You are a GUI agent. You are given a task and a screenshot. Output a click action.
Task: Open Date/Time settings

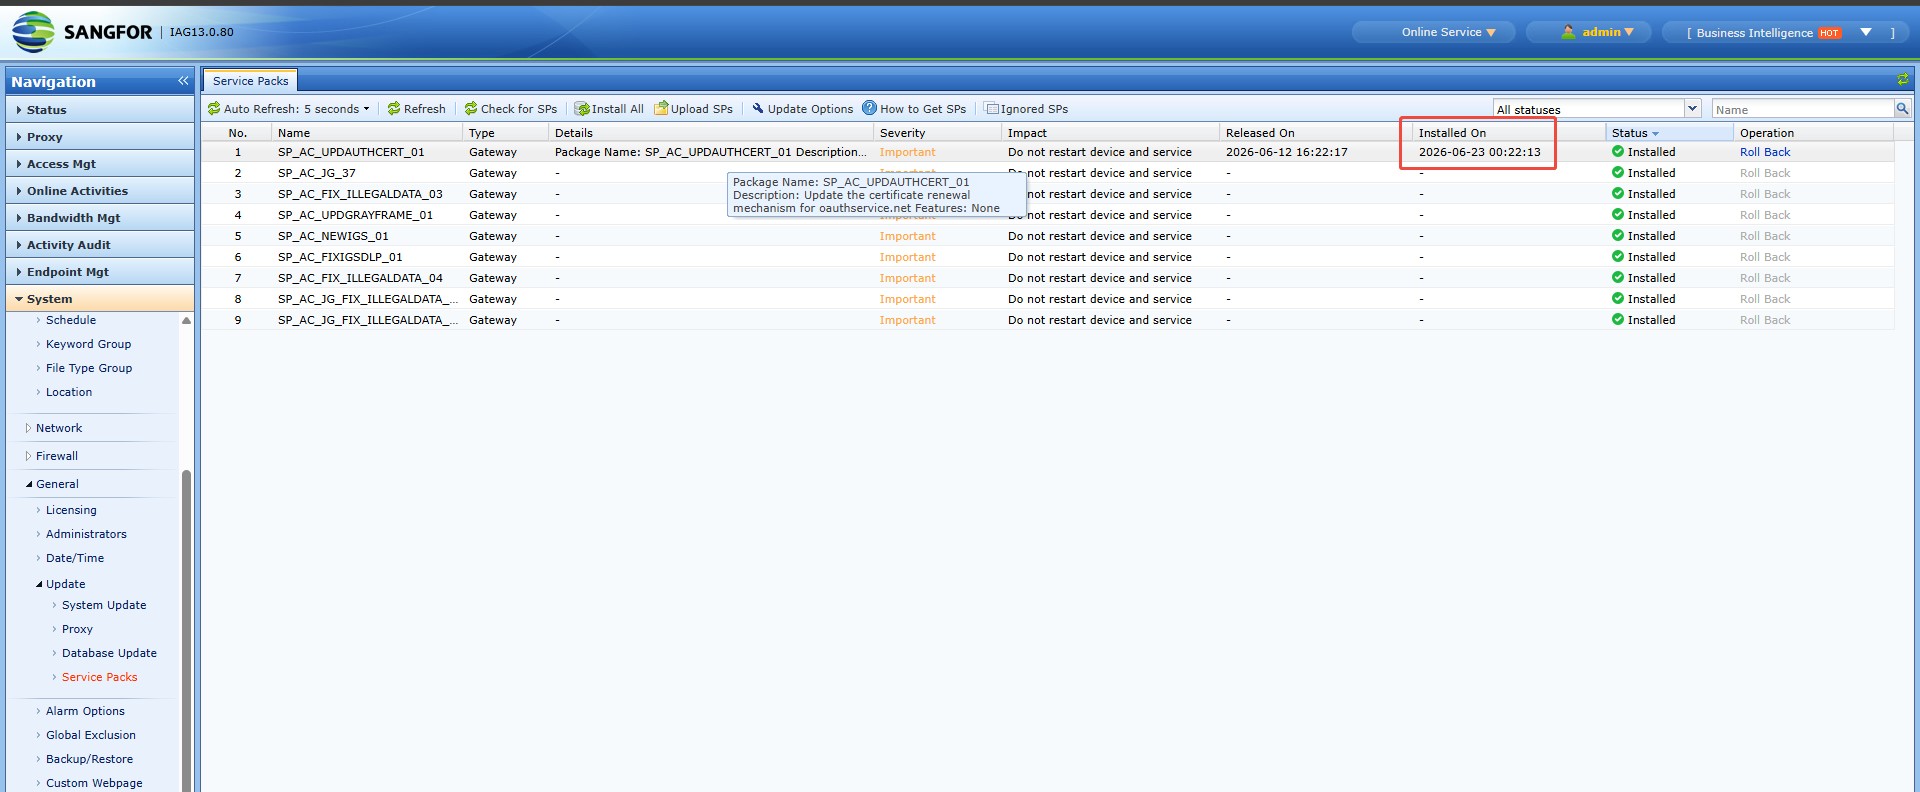[75, 558]
